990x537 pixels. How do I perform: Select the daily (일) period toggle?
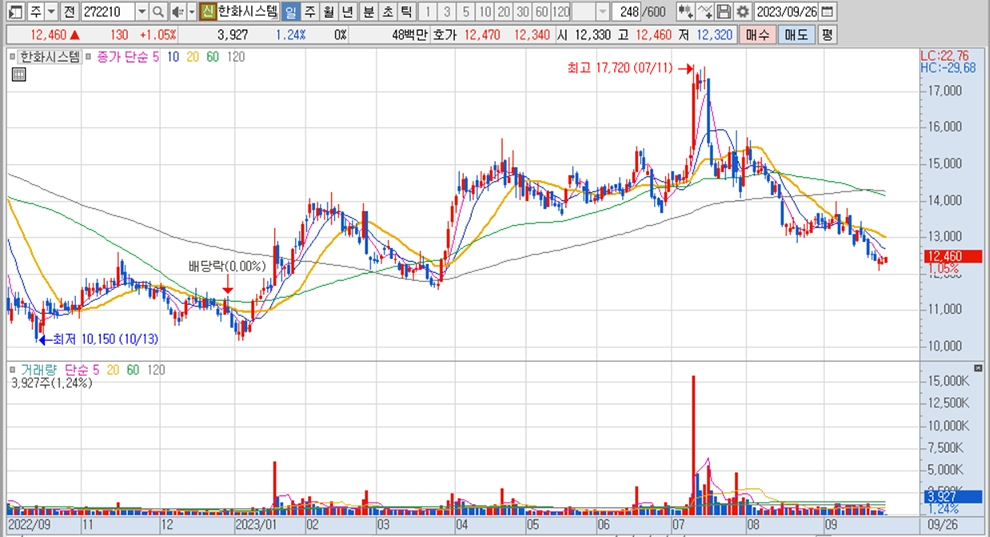click(290, 12)
